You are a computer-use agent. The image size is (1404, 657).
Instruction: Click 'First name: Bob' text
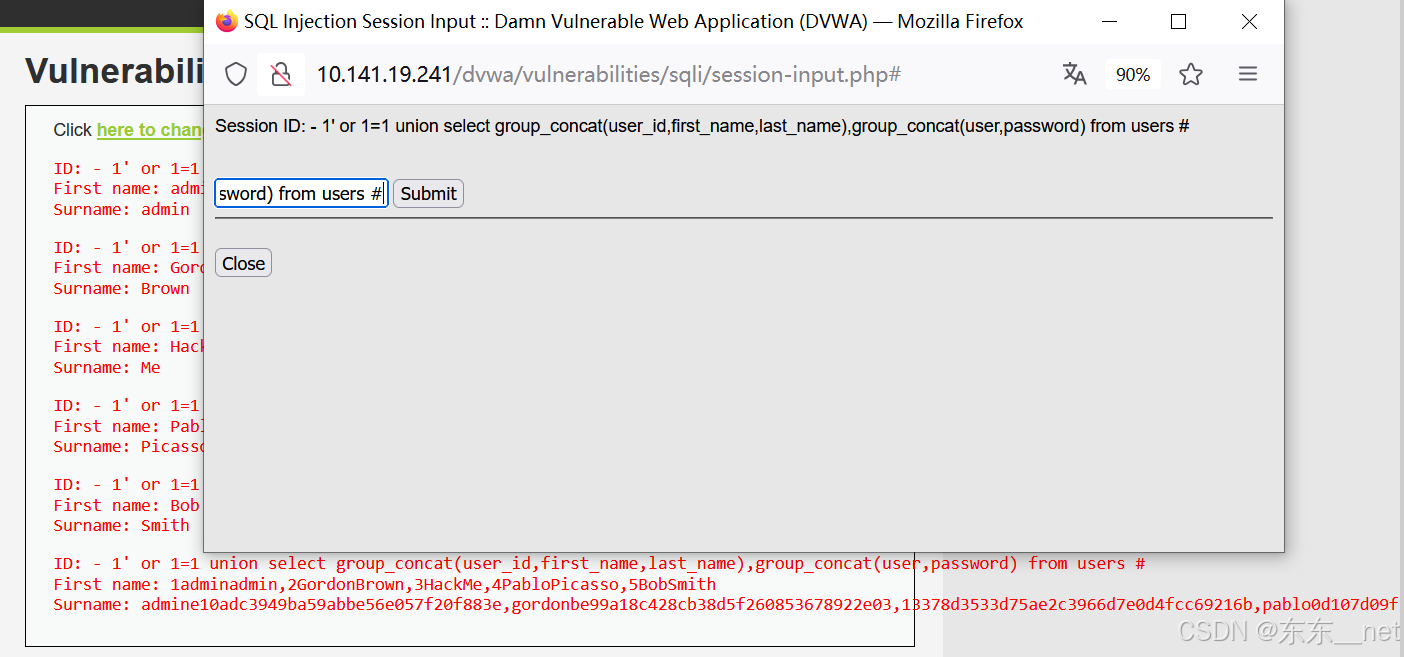127,505
